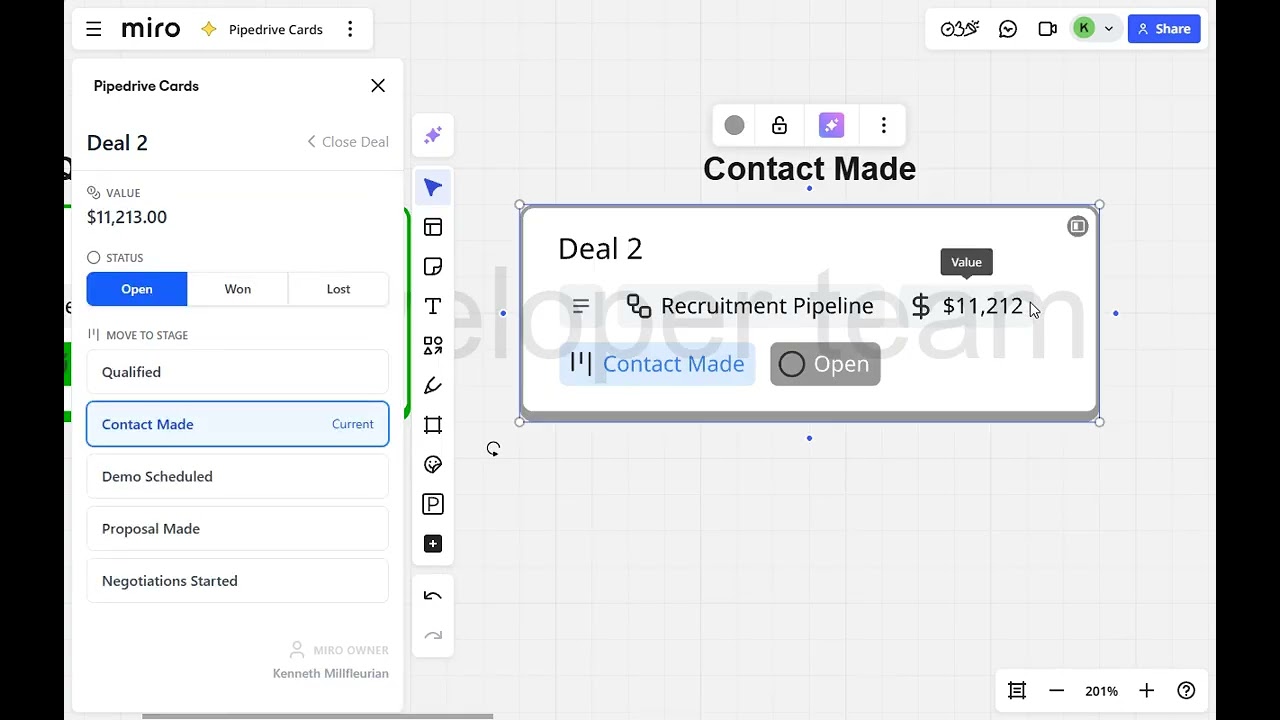Select the Sticky note tool

coord(433,267)
